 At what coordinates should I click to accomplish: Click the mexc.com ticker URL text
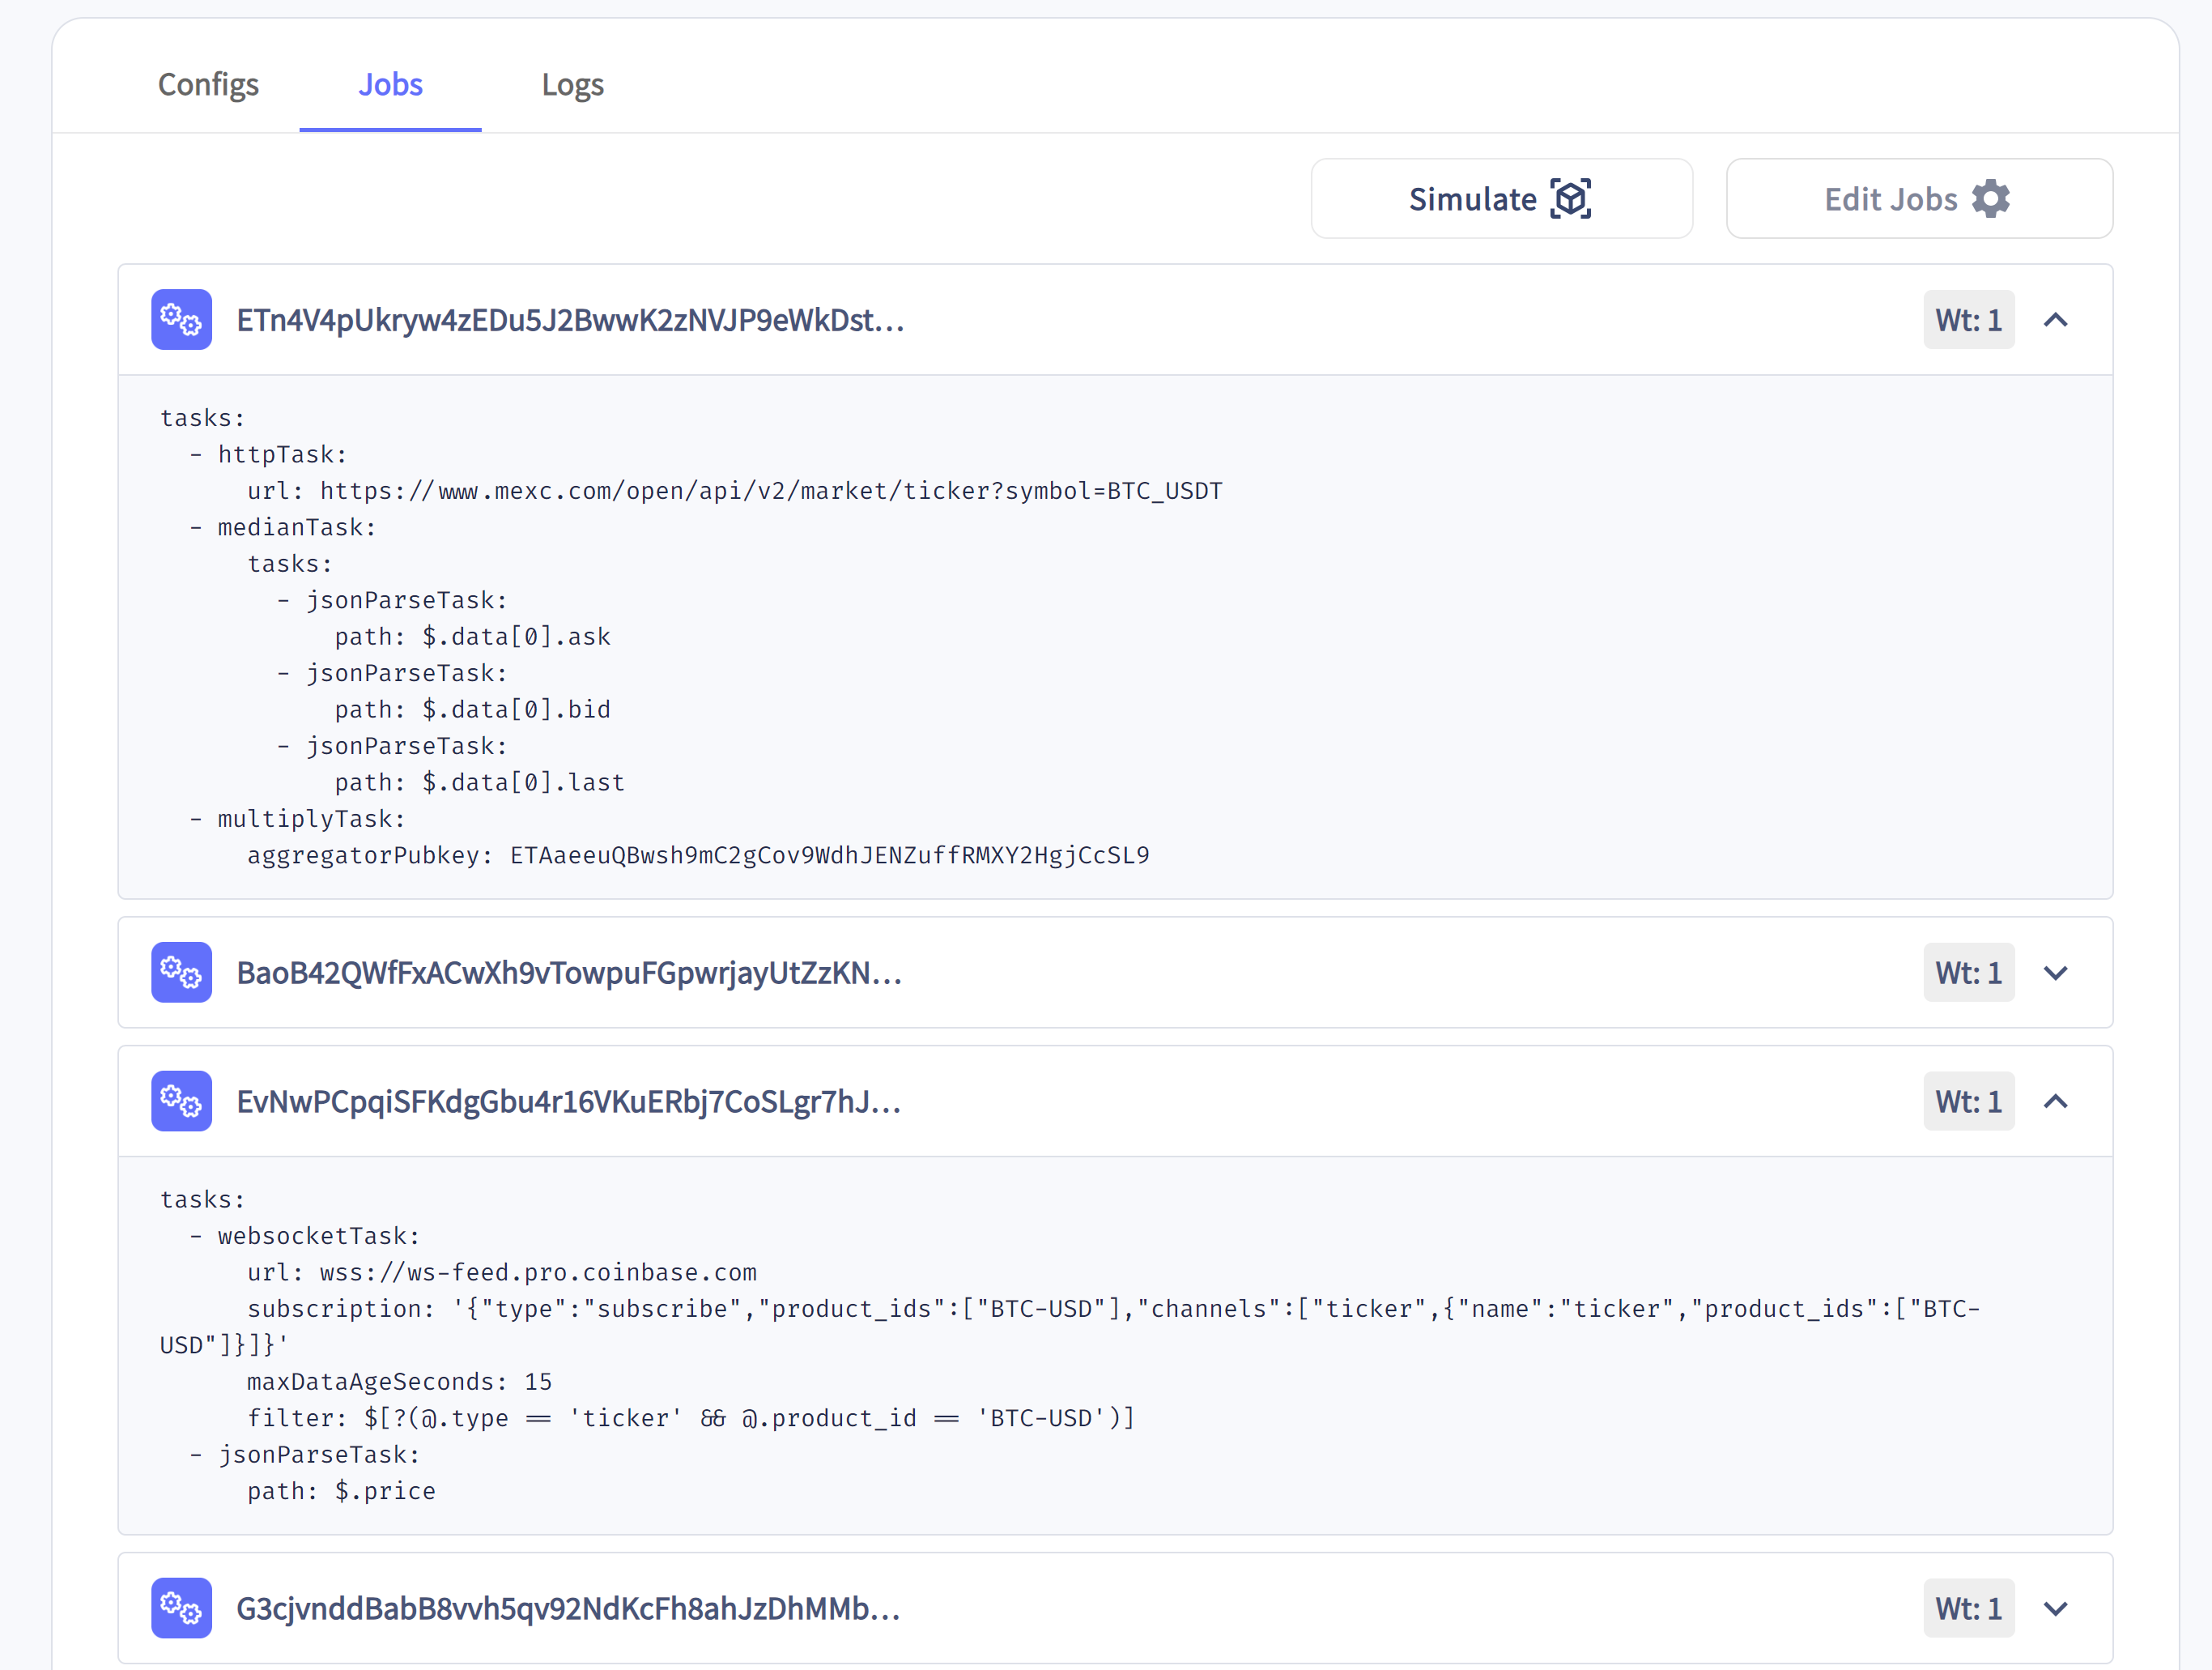[770, 491]
